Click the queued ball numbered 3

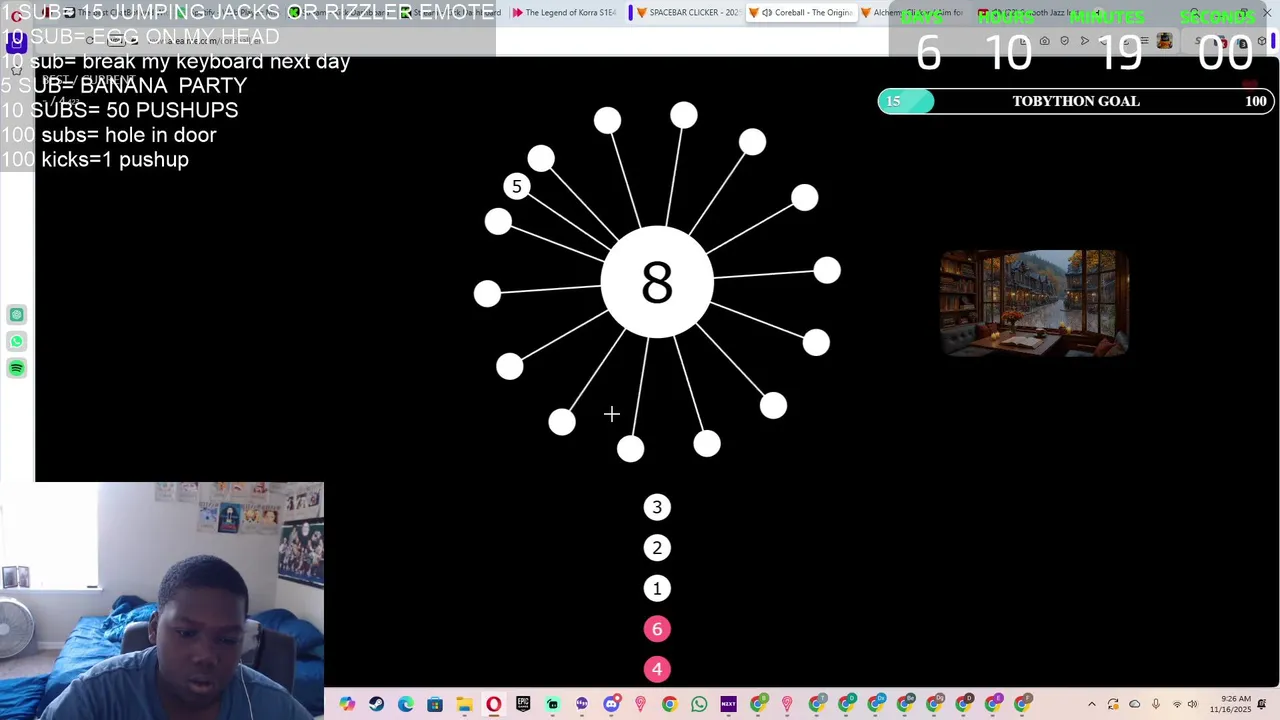click(657, 507)
